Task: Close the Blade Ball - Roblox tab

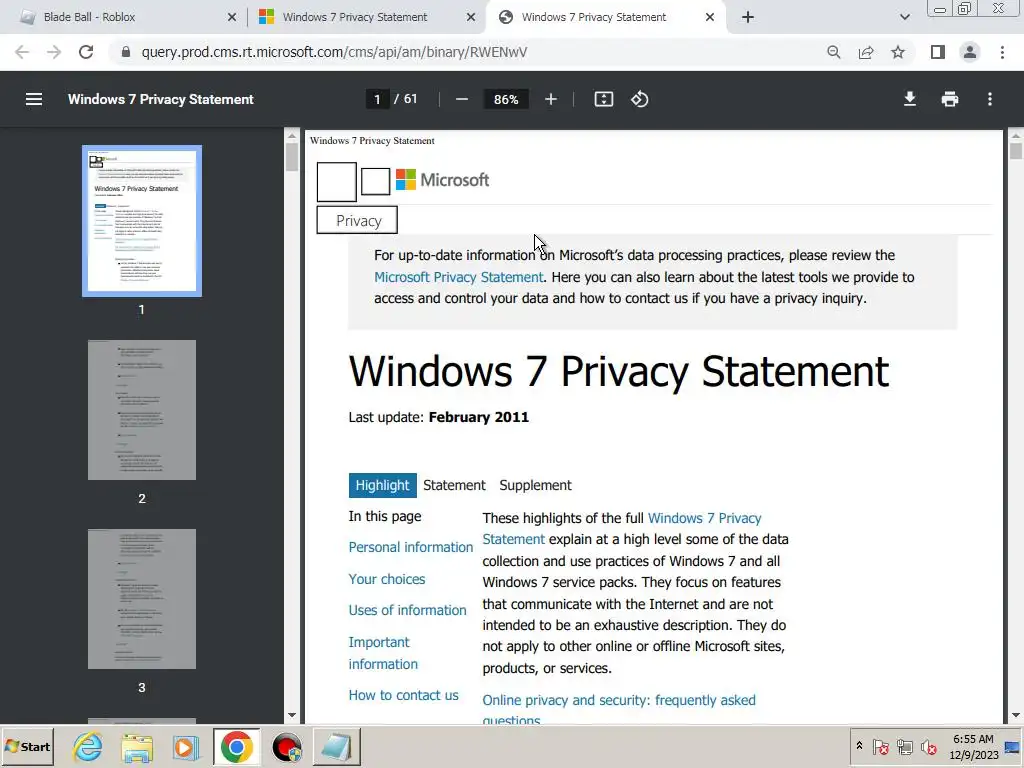Action: pos(232,18)
